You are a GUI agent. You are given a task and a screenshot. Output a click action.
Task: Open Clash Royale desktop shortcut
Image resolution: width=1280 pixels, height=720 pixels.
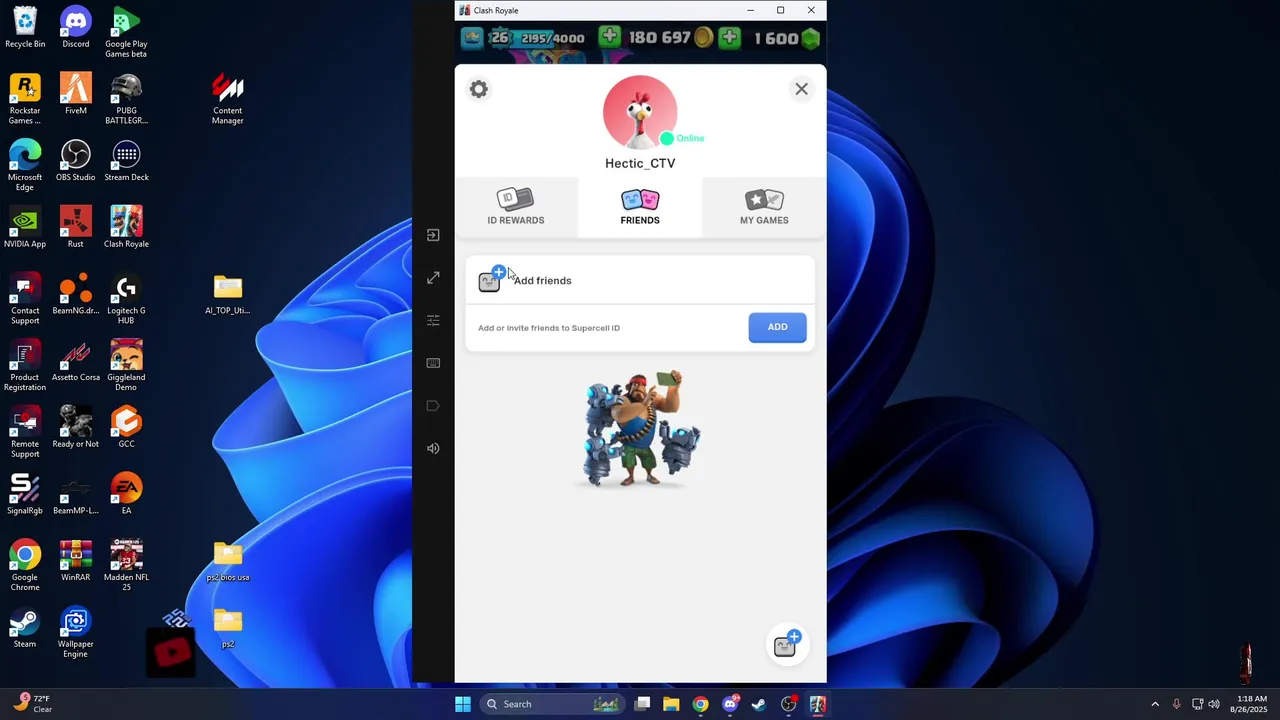(126, 227)
